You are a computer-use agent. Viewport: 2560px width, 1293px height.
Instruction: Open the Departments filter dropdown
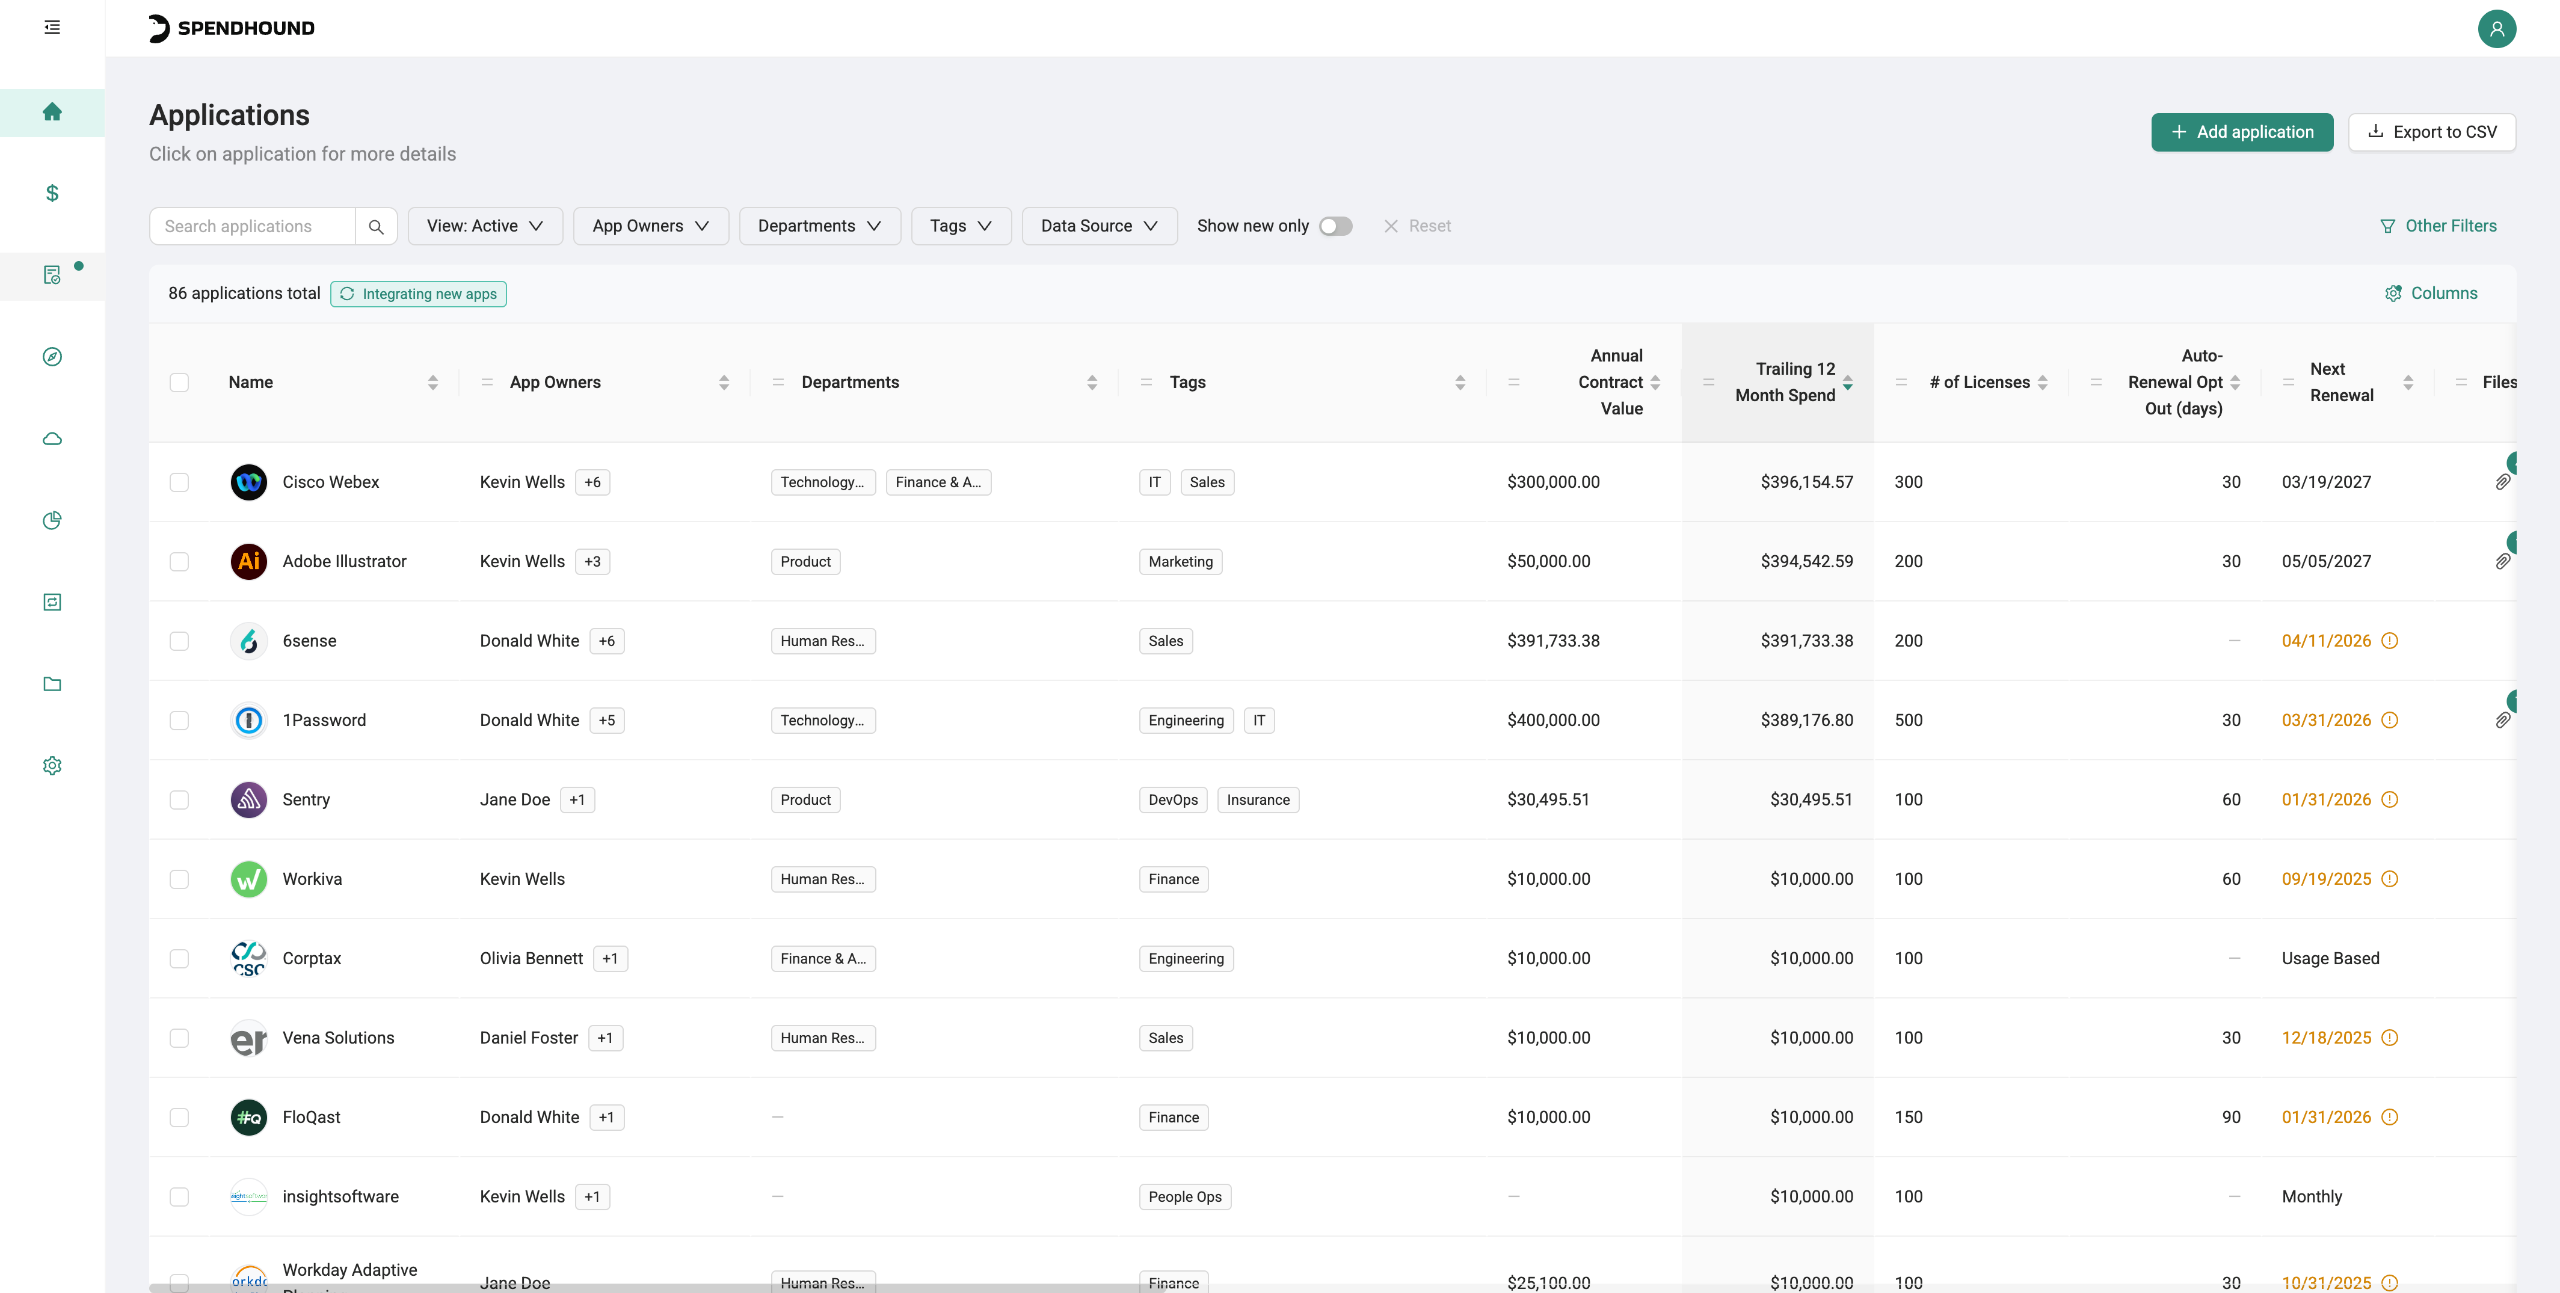[x=819, y=227]
